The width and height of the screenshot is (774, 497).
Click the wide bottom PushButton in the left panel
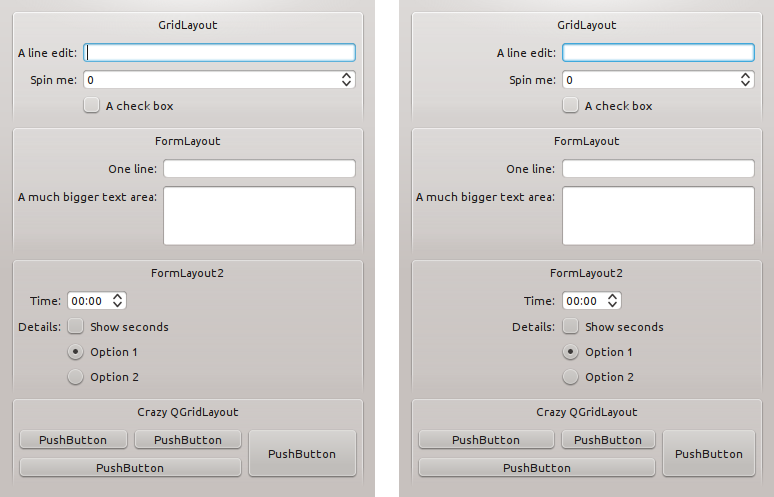click(x=130, y=467)
